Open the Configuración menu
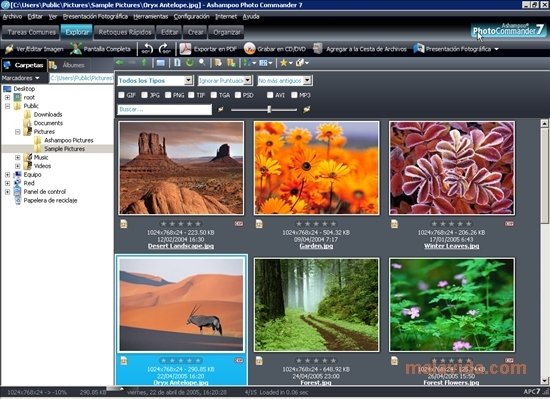This screenshot has height=399, width=550. (x=192, y=16)
